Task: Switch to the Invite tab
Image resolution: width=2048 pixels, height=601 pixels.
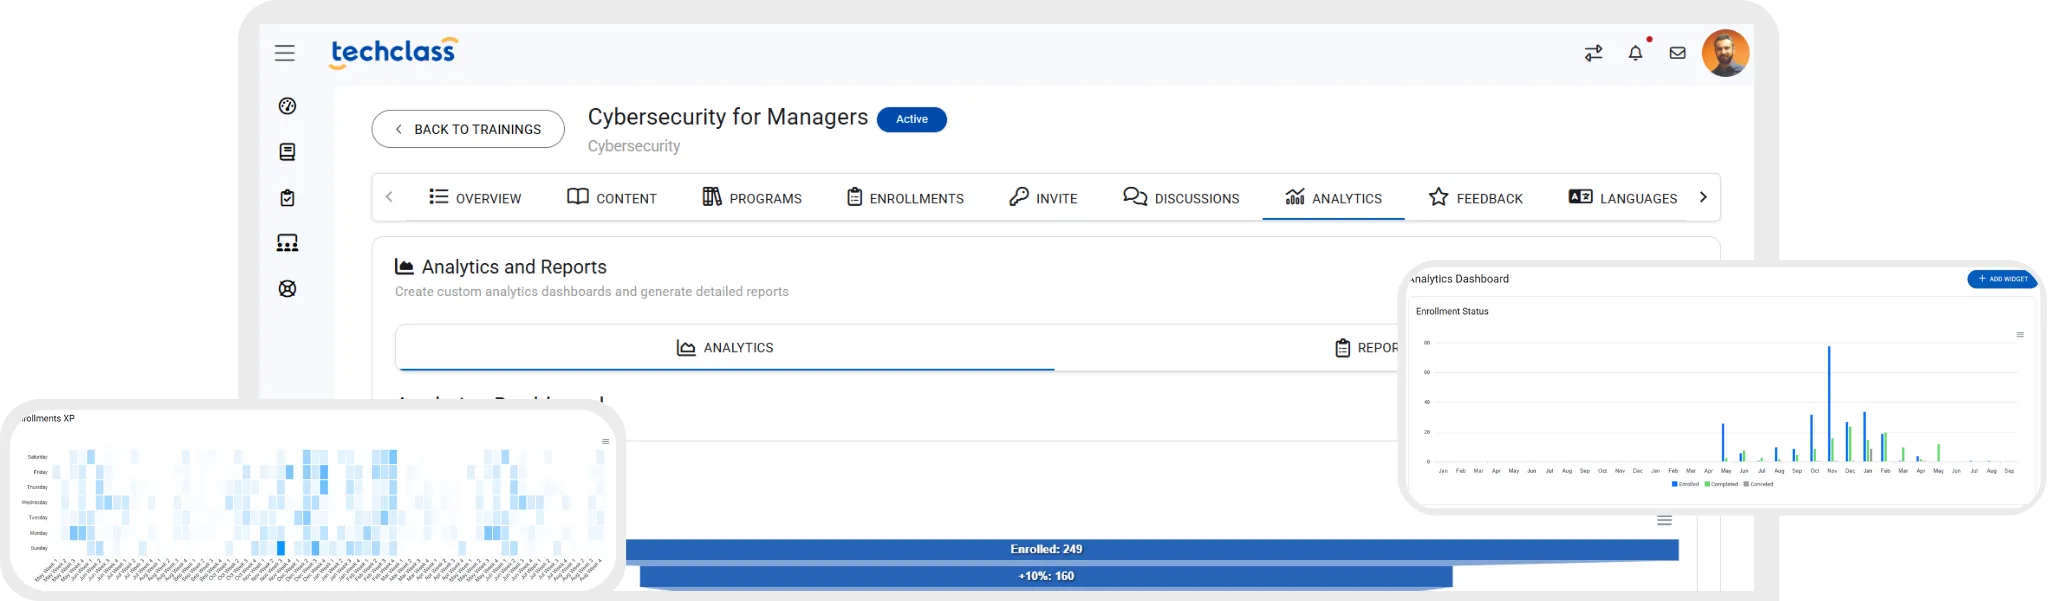Action: click(x=1043, y=198)
